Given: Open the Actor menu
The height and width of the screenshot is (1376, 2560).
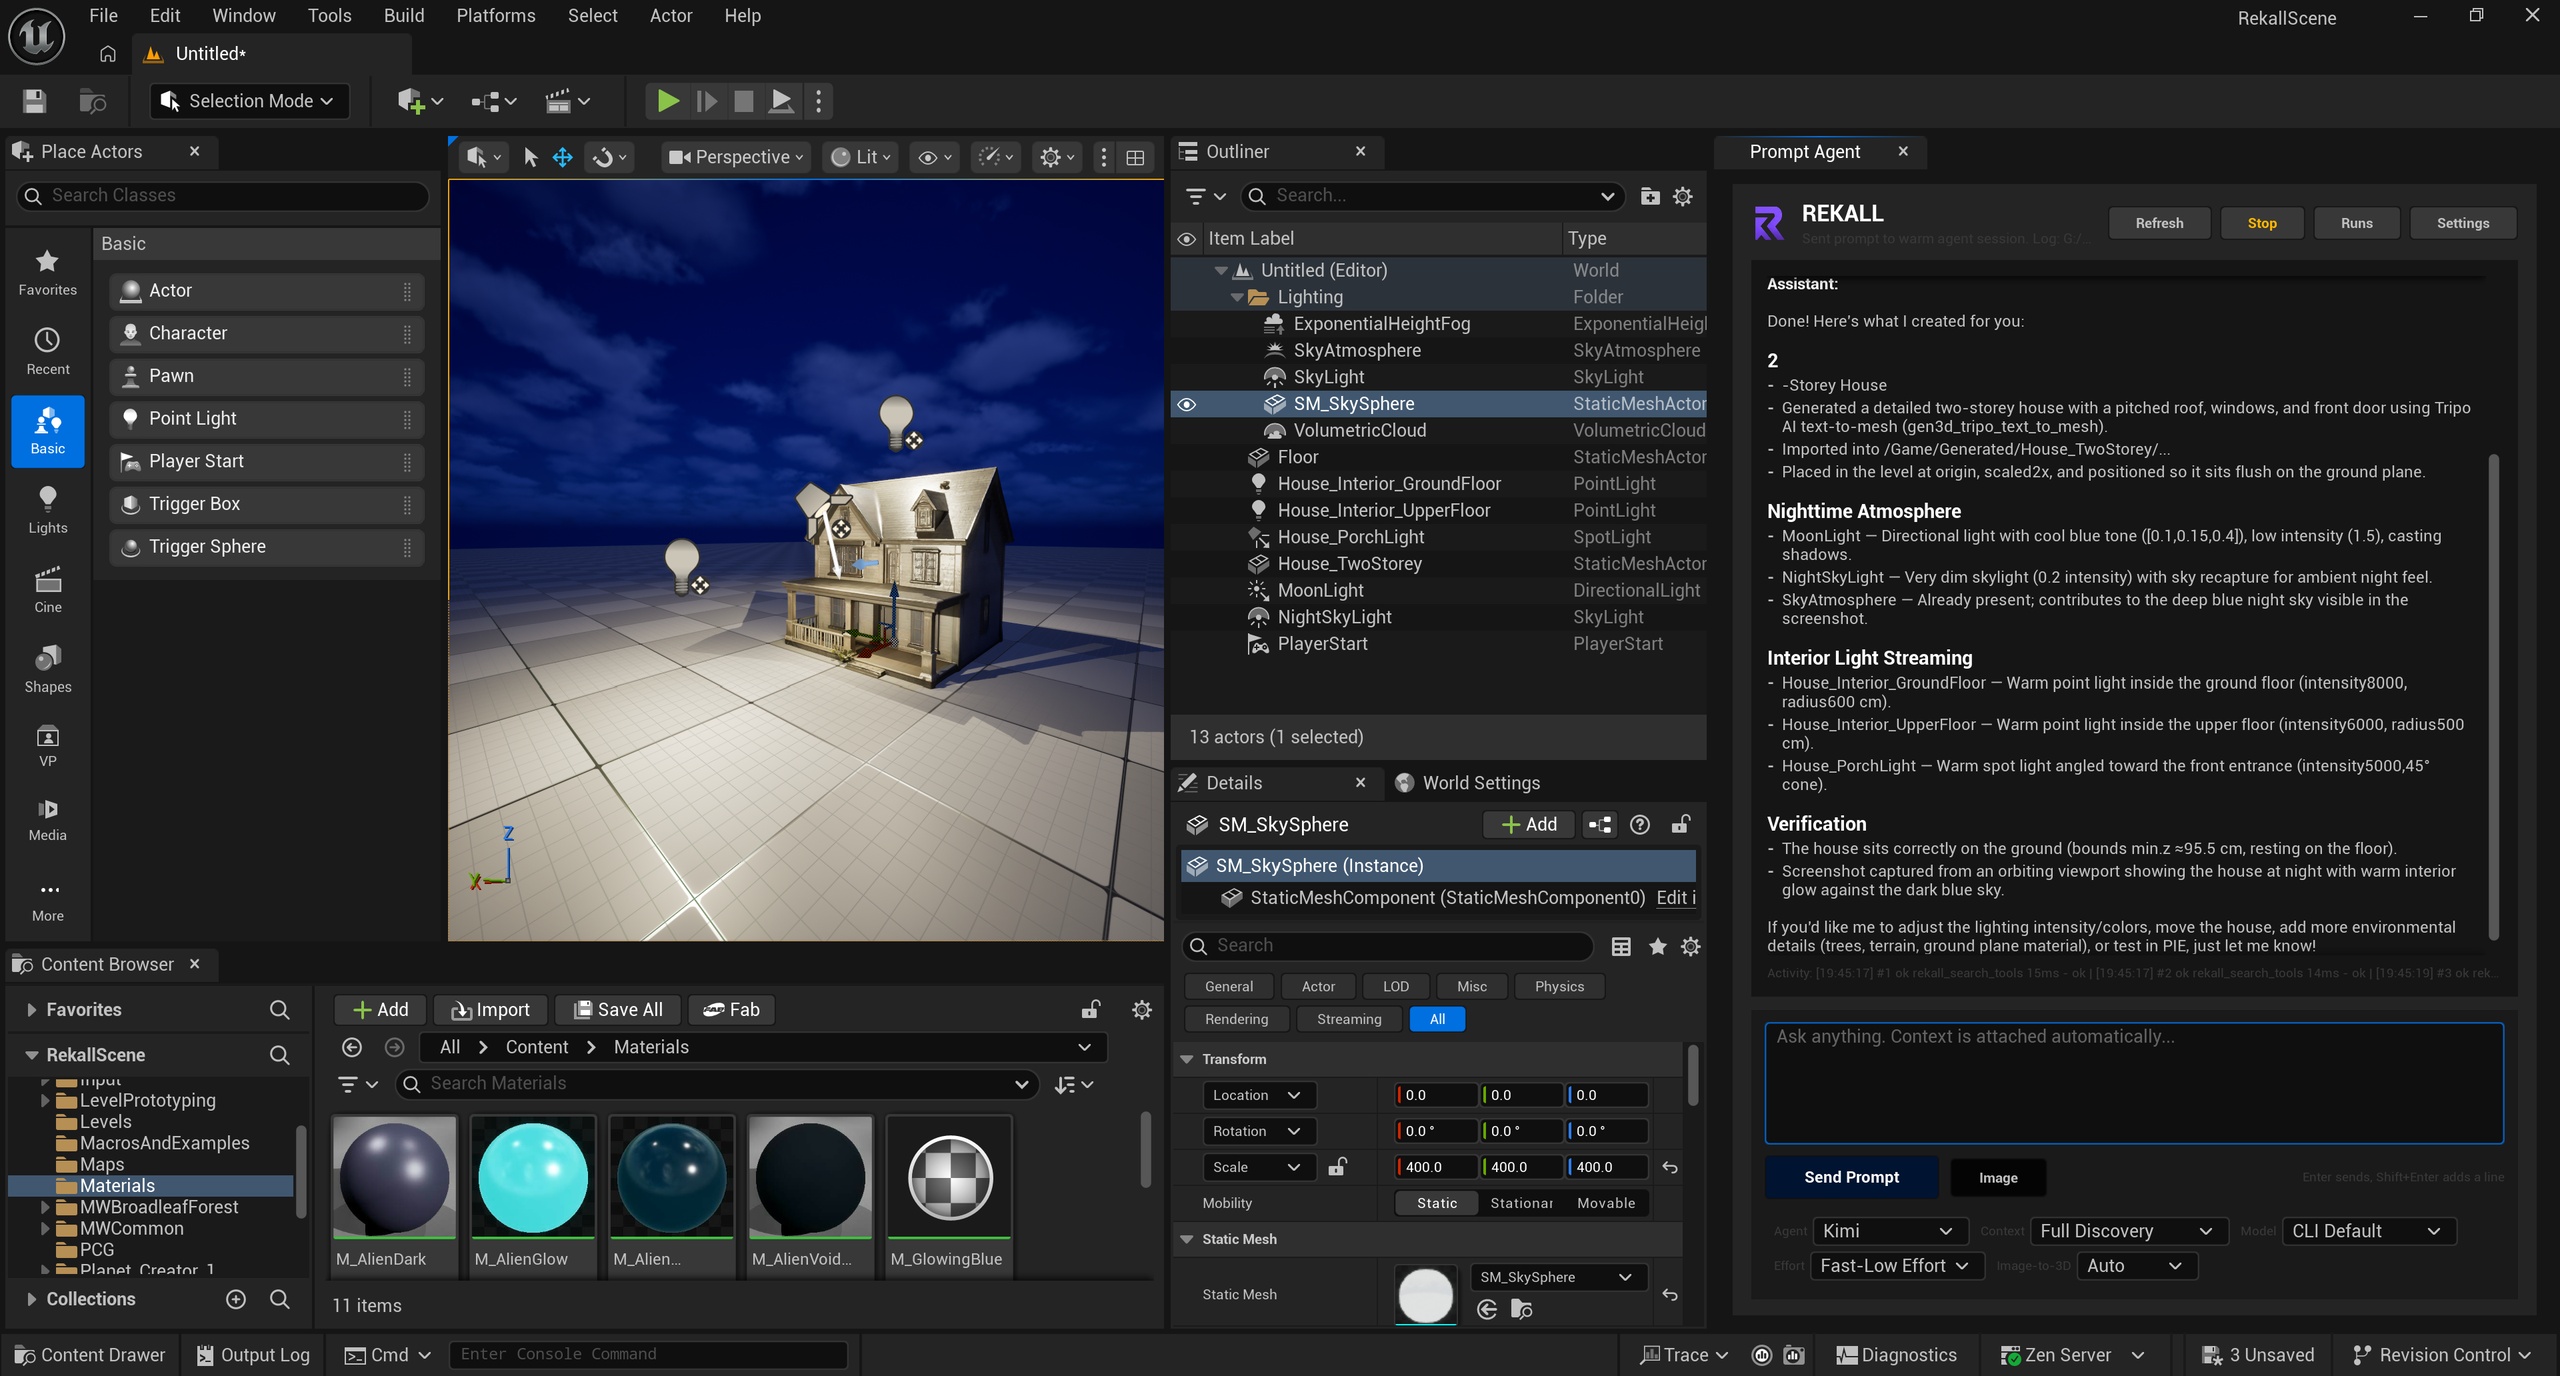Looking at the screenshot, I should pos(670,16).
